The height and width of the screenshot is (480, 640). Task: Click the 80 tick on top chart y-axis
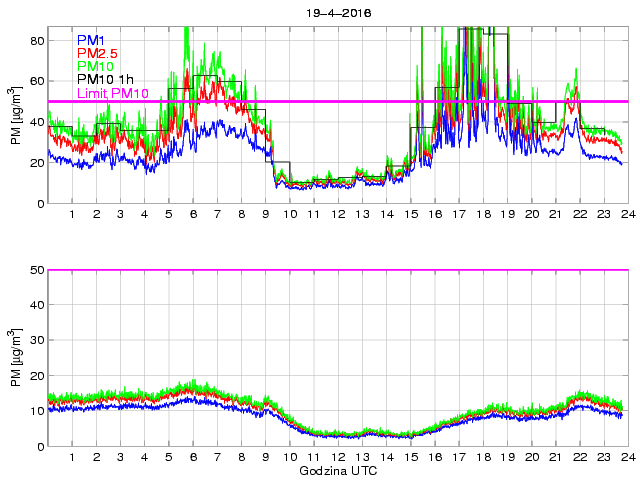point(35,40)
